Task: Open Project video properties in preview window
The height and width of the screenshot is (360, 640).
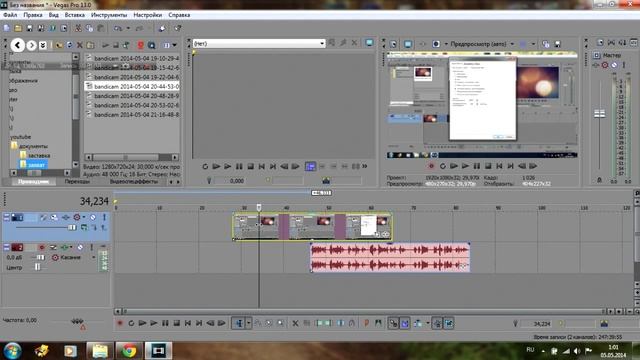Action: 393,44
